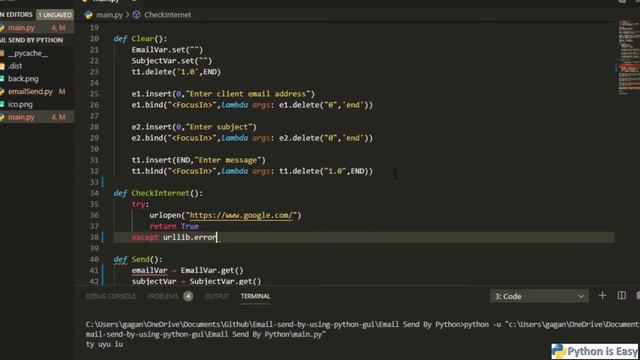This screenshot has height=360, width=640.
Task: Click the 'try:' keyword on line 35
Action: click(x=140, y=204)
